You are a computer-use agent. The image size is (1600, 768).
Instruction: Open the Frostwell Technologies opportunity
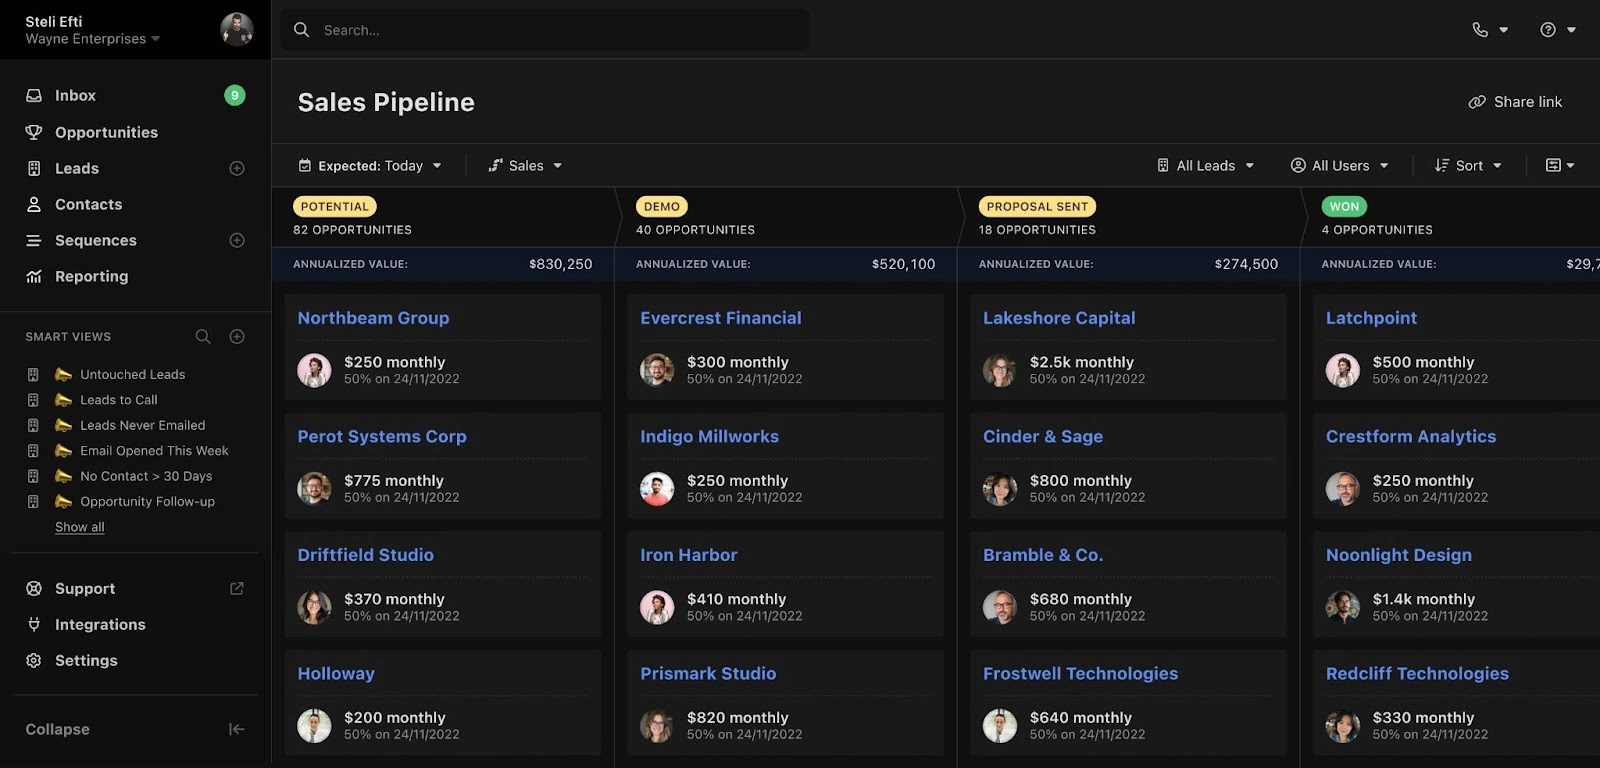coord(1080,674)
